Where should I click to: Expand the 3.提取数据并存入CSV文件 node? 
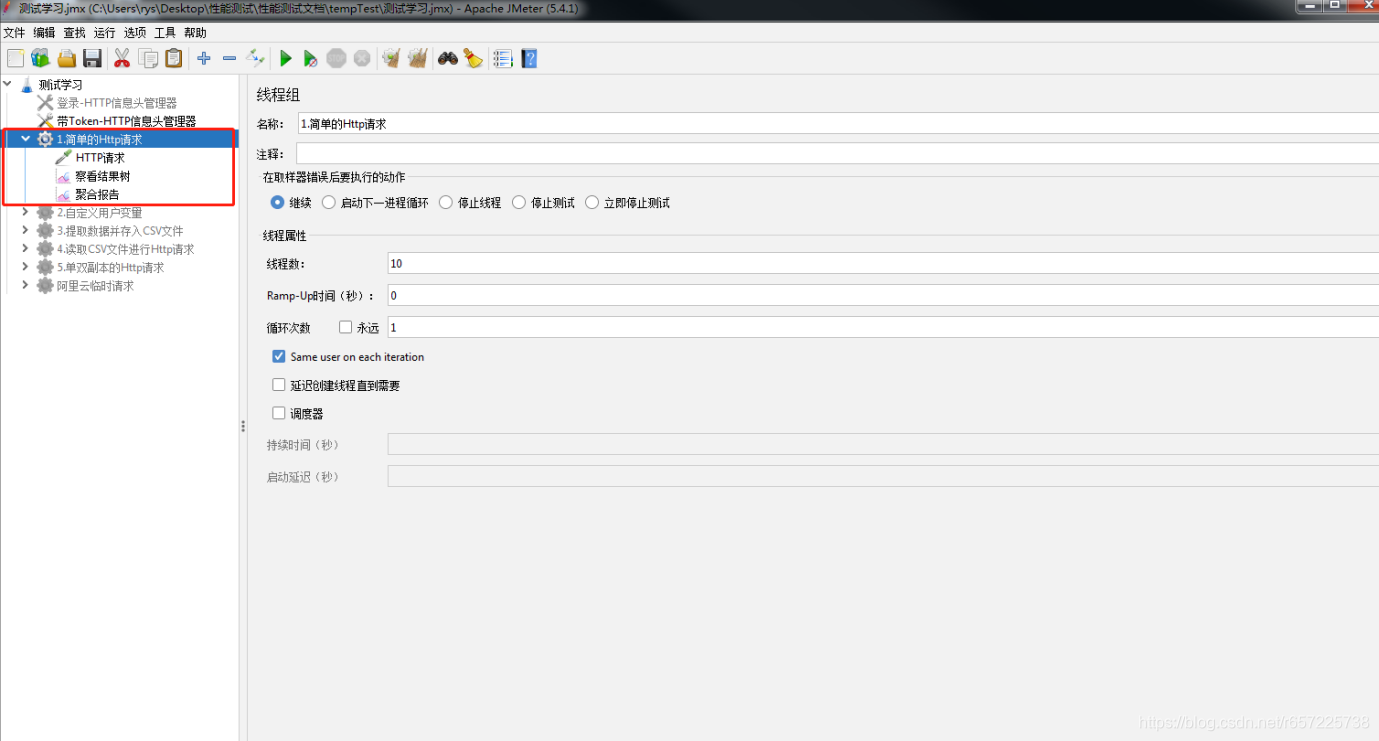(x=26, y=230)
